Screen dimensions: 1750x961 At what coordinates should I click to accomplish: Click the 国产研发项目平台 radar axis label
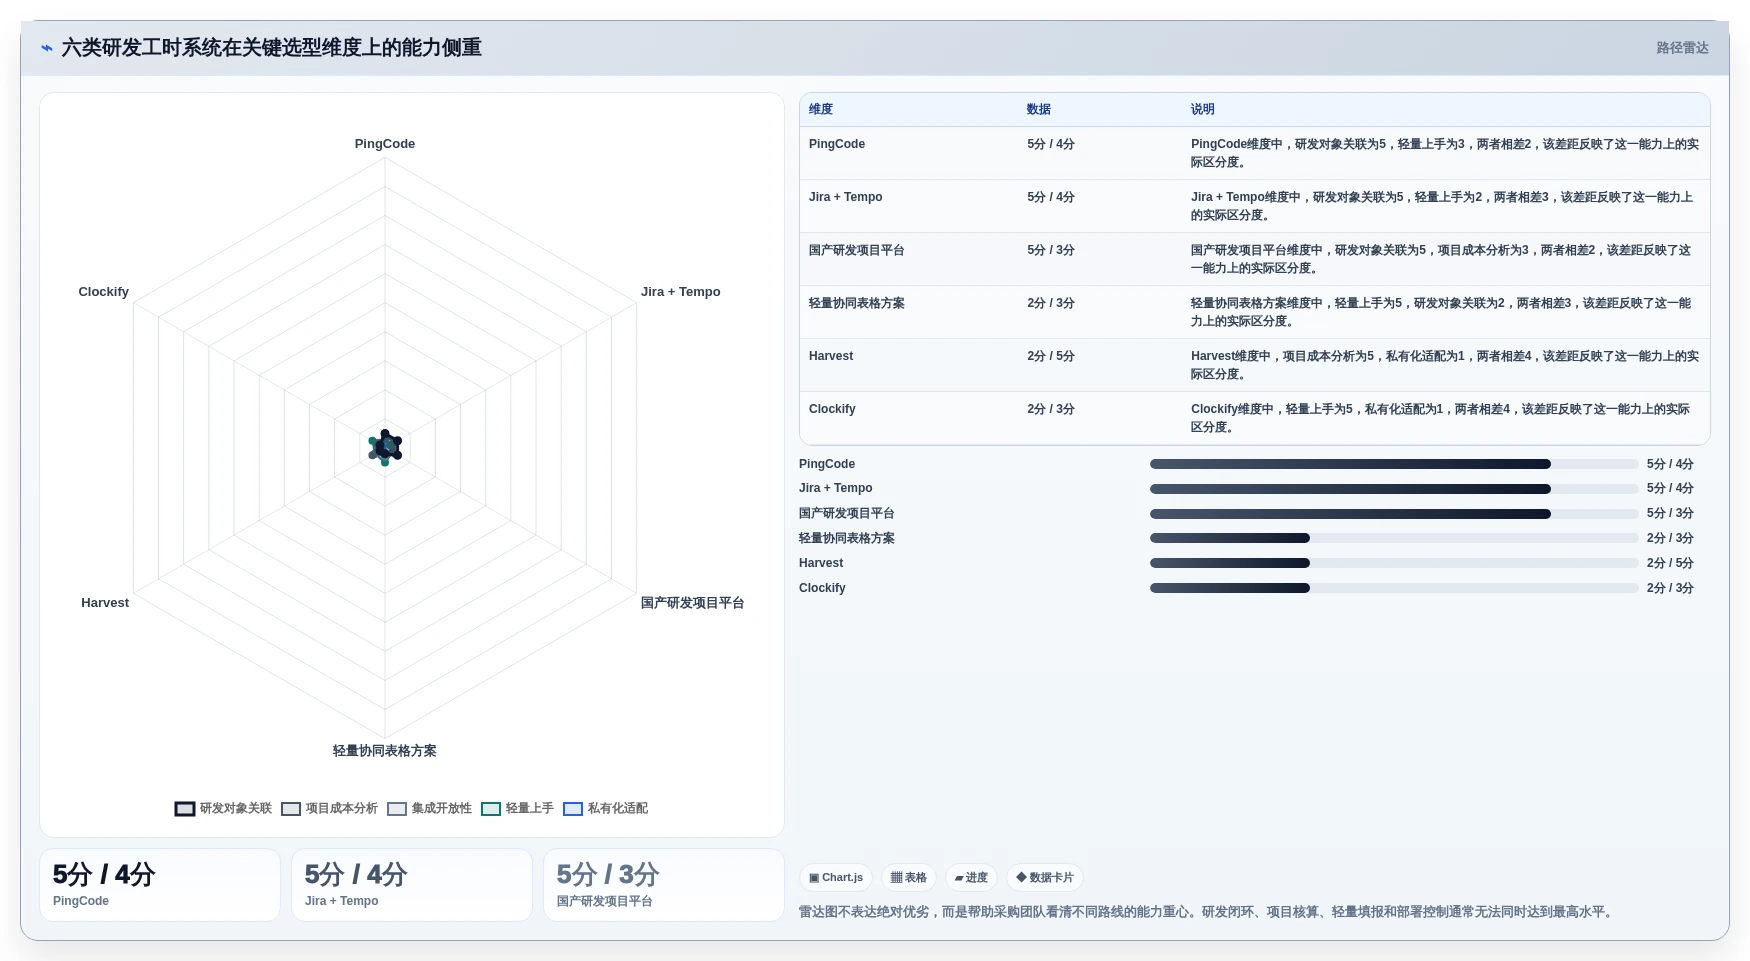tap(693, 603)
